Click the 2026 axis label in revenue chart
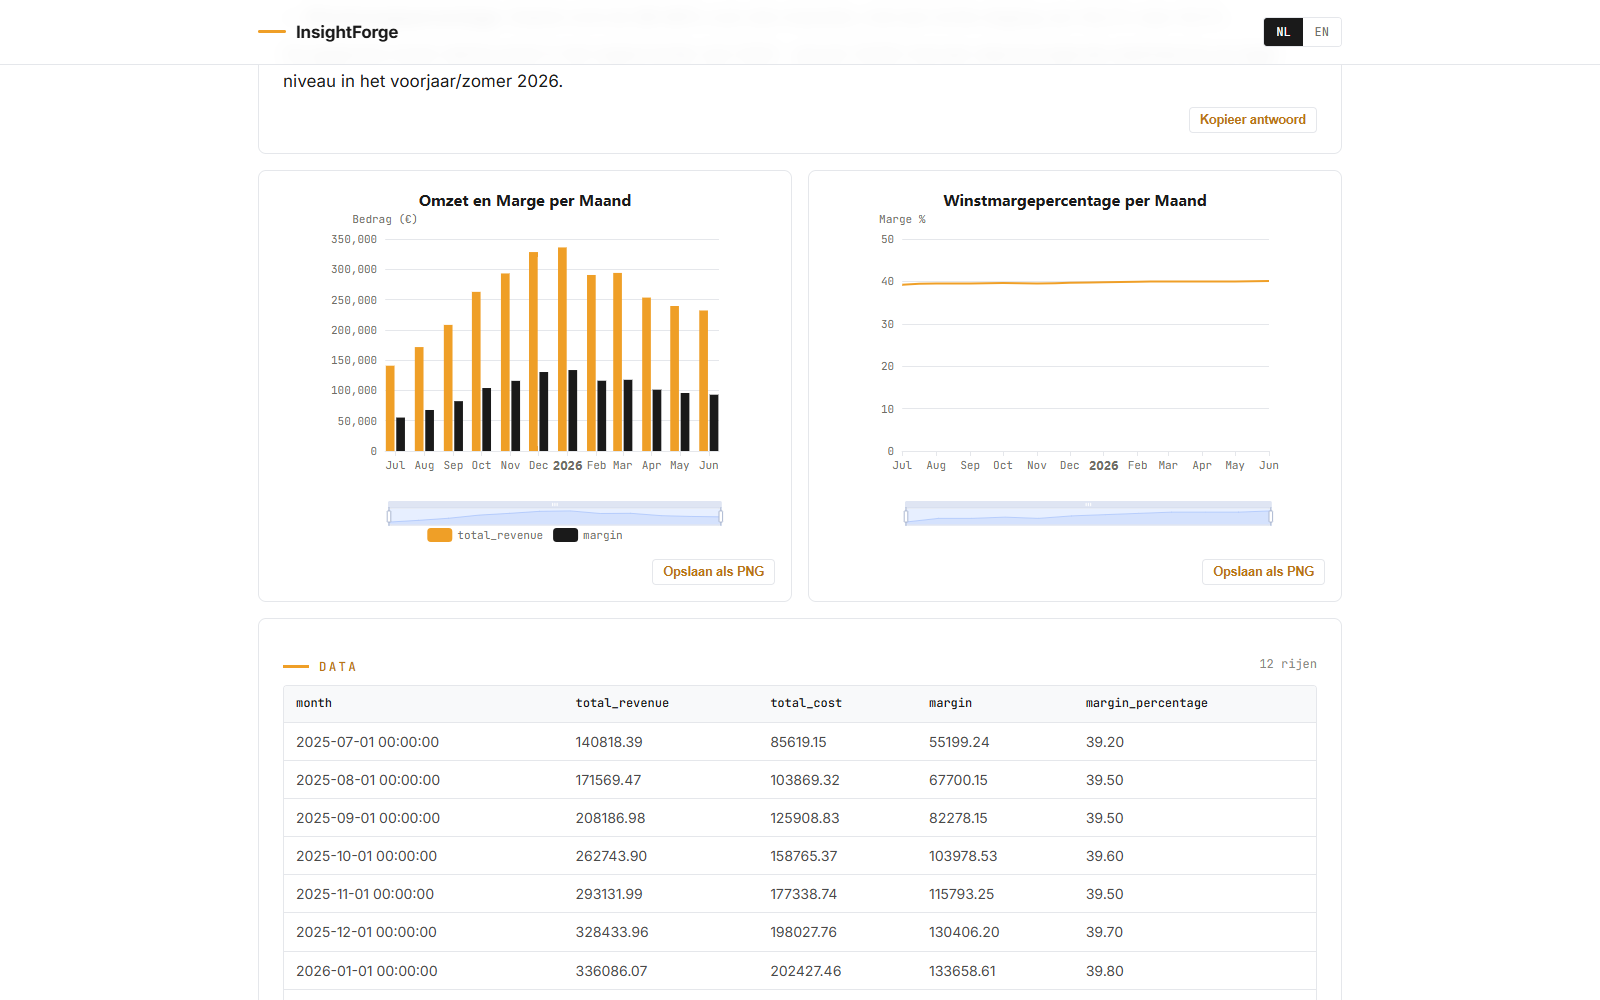This screenshot has height=1000, width=1600. (x=567, y=466)
